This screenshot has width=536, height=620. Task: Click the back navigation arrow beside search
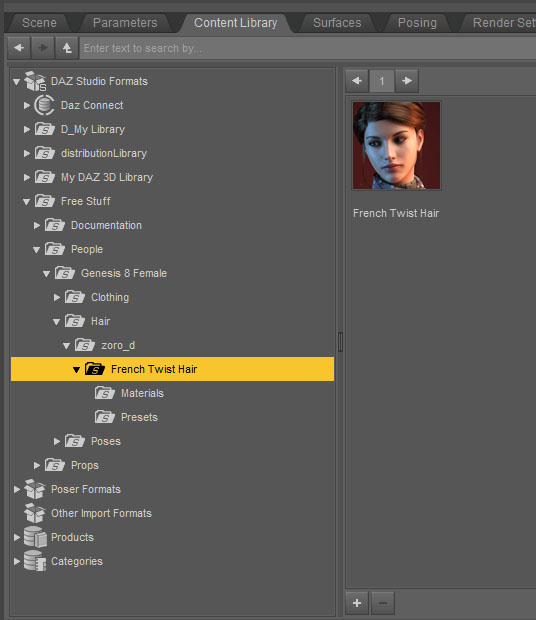[19, 48]
